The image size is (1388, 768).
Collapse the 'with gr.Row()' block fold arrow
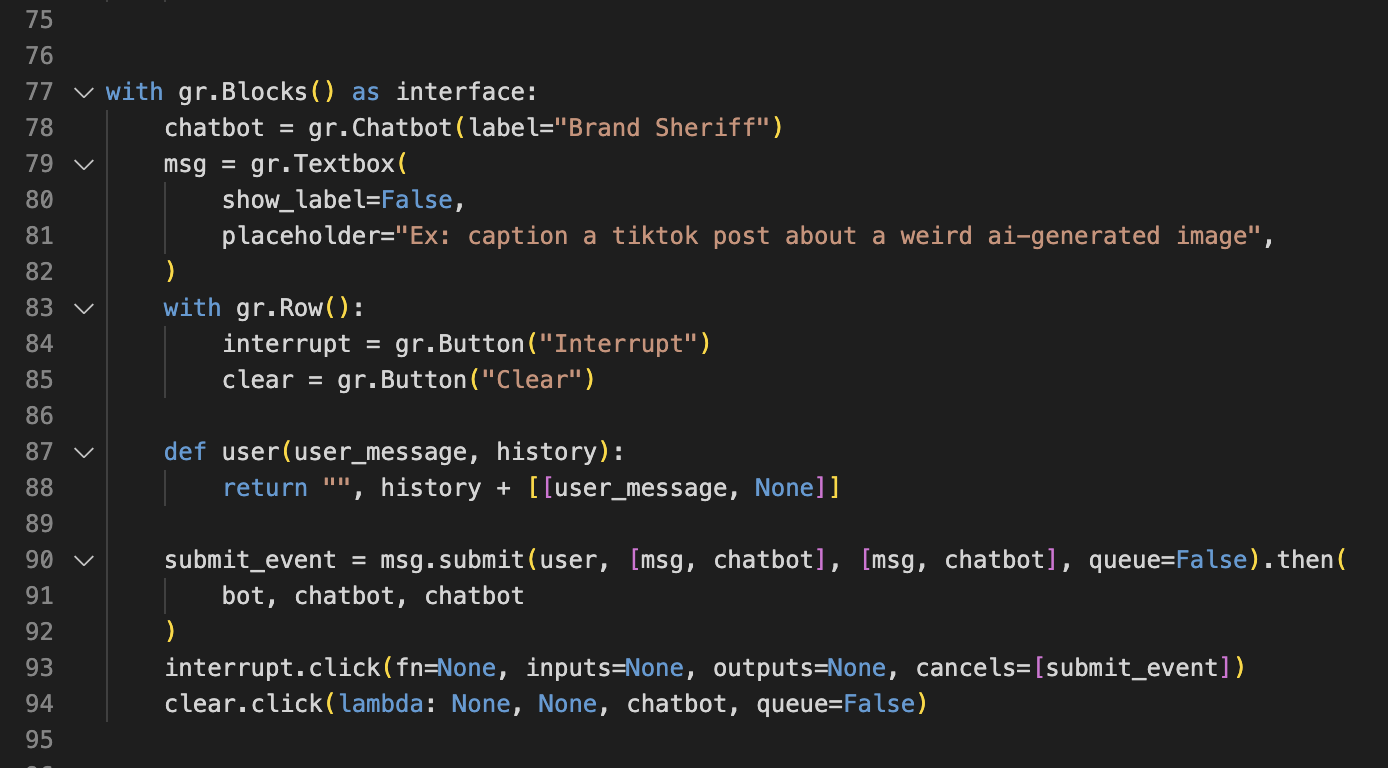pos(83,308)
